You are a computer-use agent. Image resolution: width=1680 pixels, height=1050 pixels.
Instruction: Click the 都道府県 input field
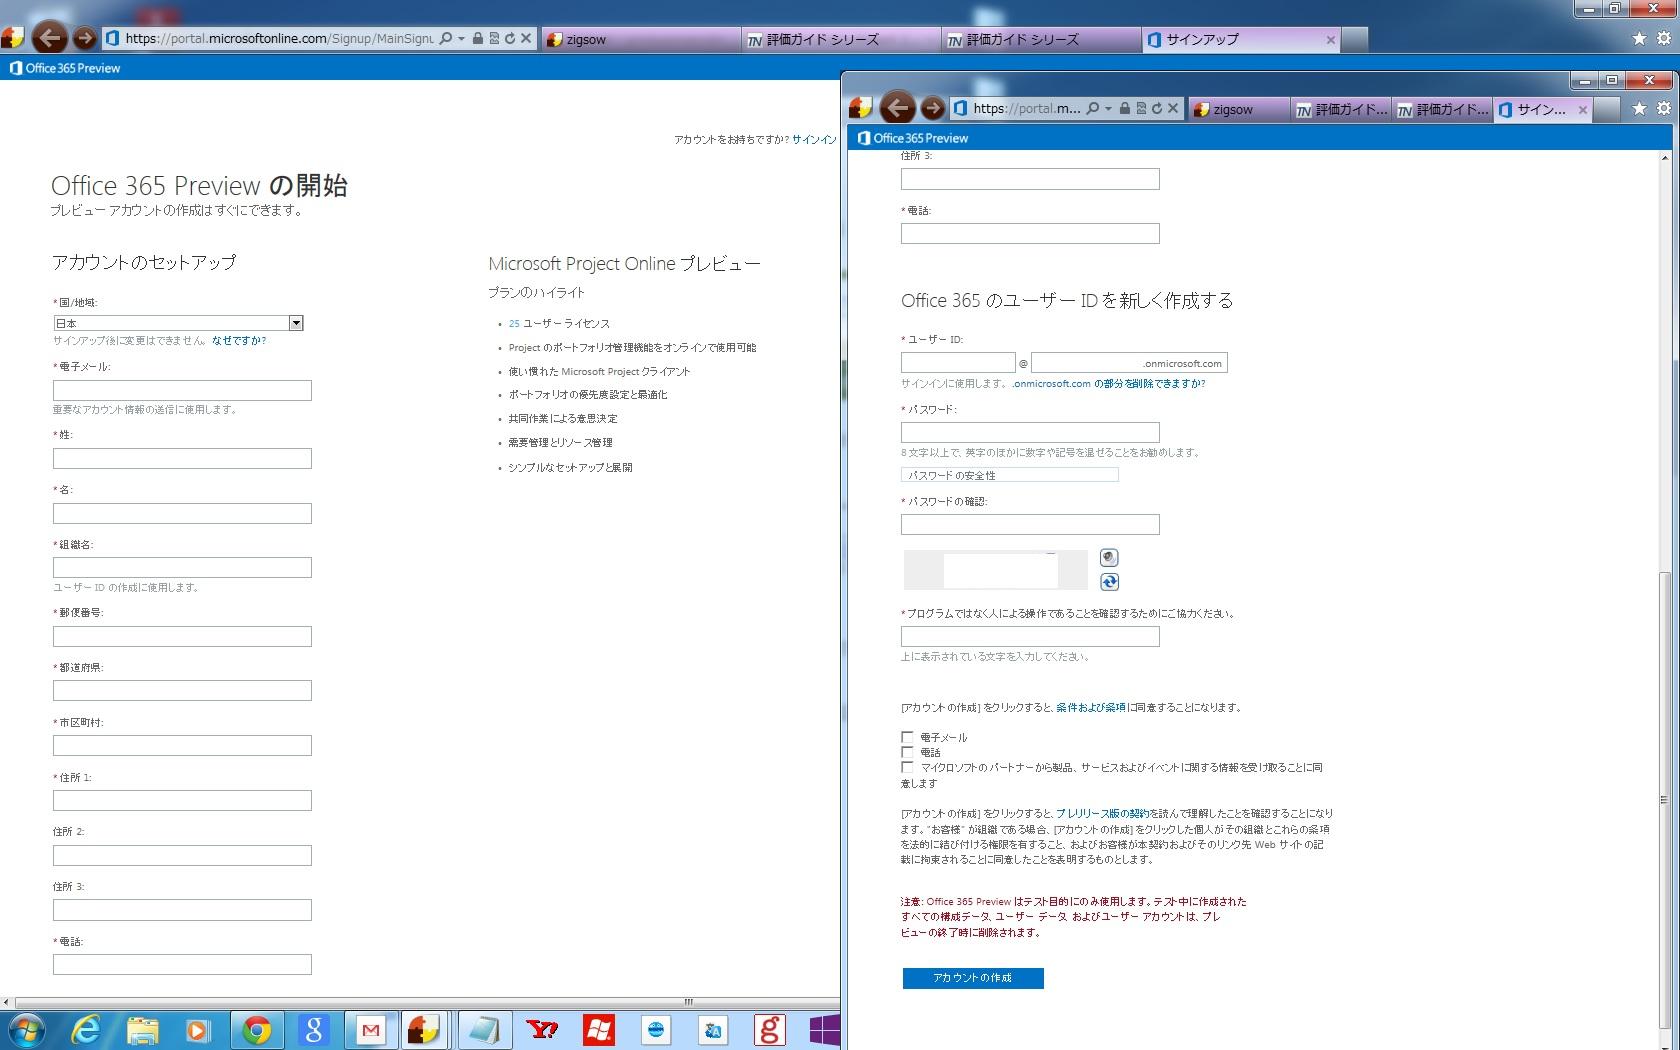[x=182, y=690]
